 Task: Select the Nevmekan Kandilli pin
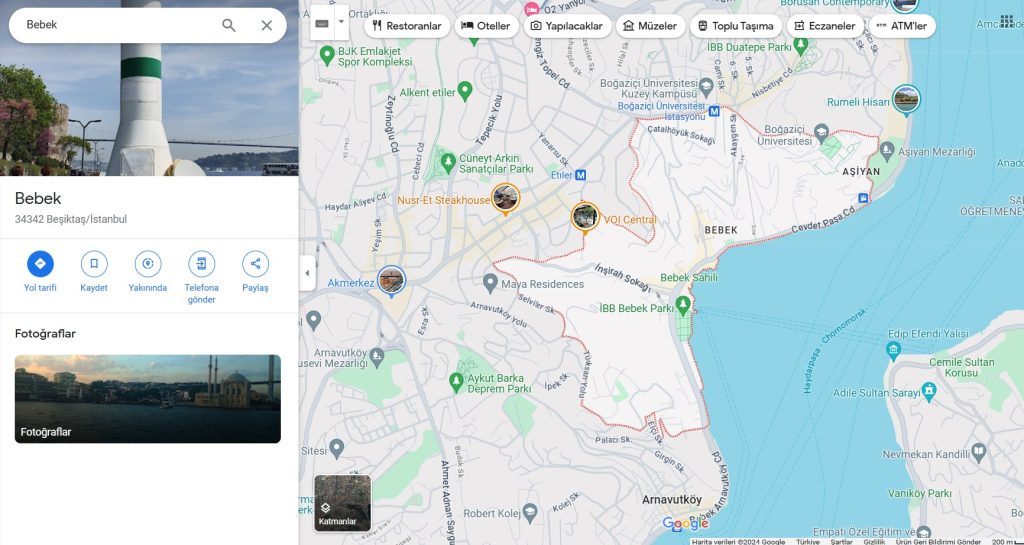coord(978,453)
